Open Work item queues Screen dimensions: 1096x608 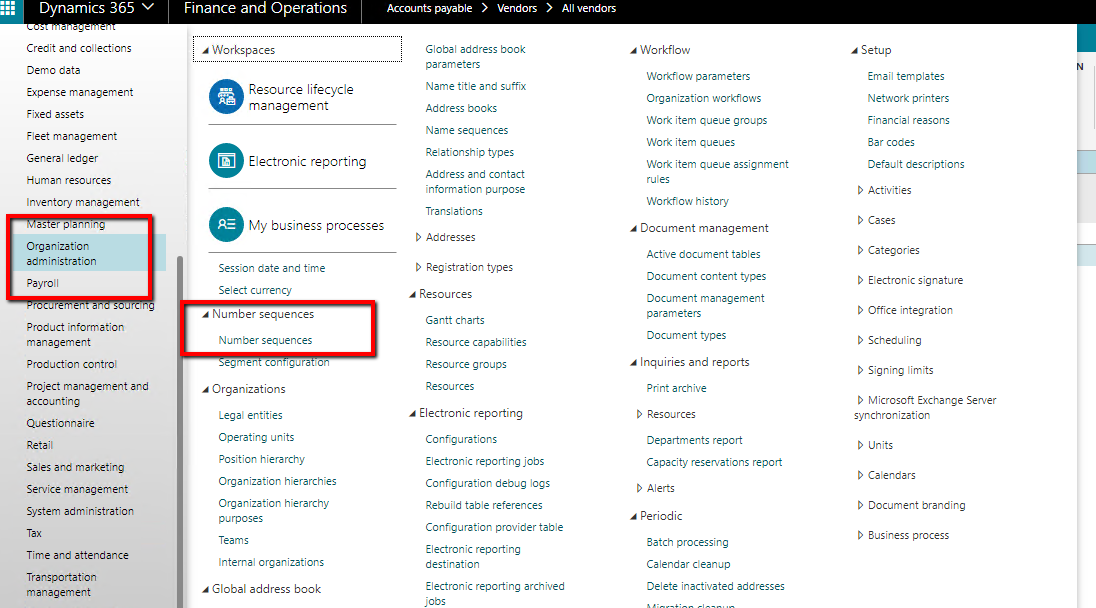point(691,143)
